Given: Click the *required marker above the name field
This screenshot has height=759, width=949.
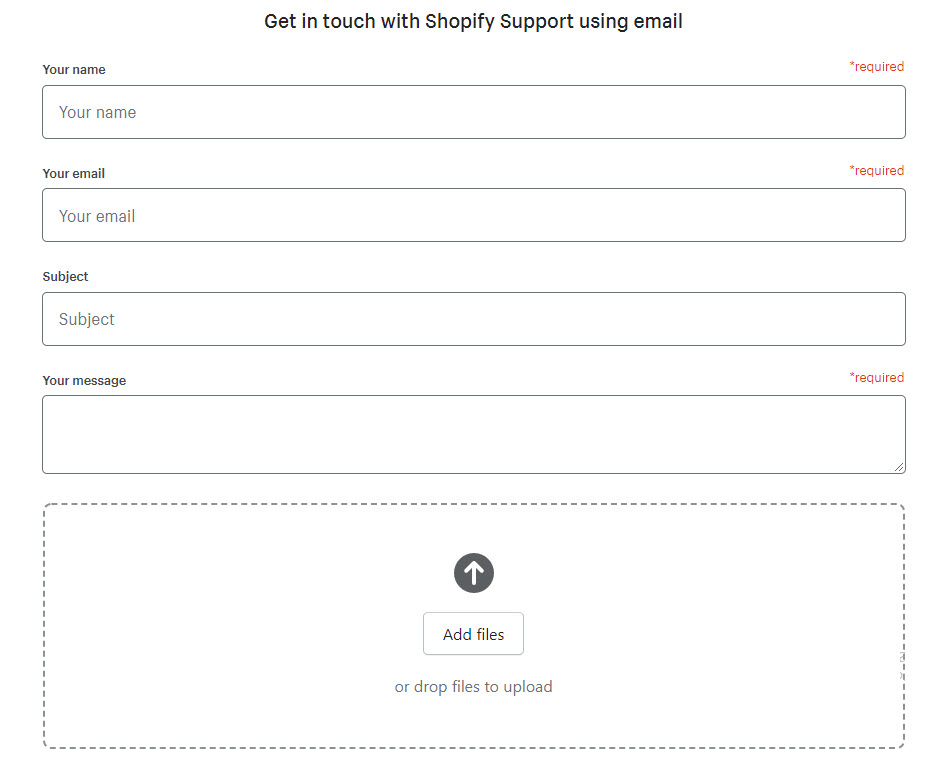Looking at the screenshot, I should click(x=876, y=67).
